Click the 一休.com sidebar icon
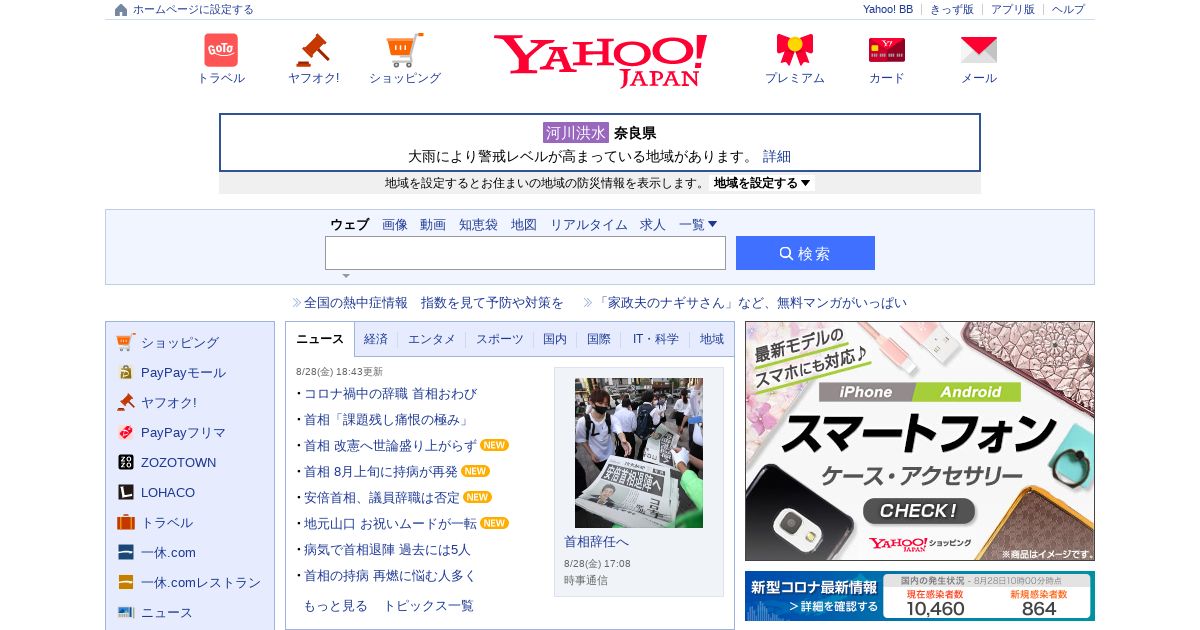This screenshot has width=1200, height=630. coord(126,552)
